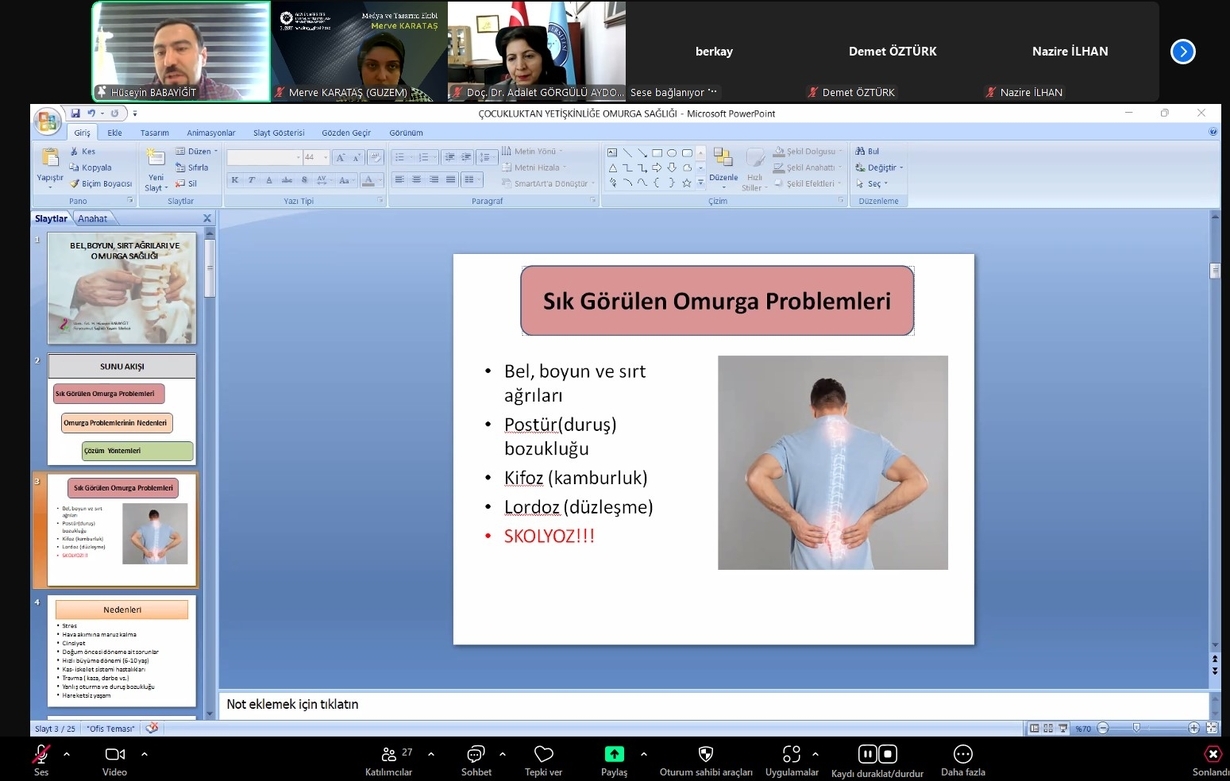Open the Ekle ribbon tab
Image resolution: width=1230 pixels, height=781 pixels.
[115, 133]
